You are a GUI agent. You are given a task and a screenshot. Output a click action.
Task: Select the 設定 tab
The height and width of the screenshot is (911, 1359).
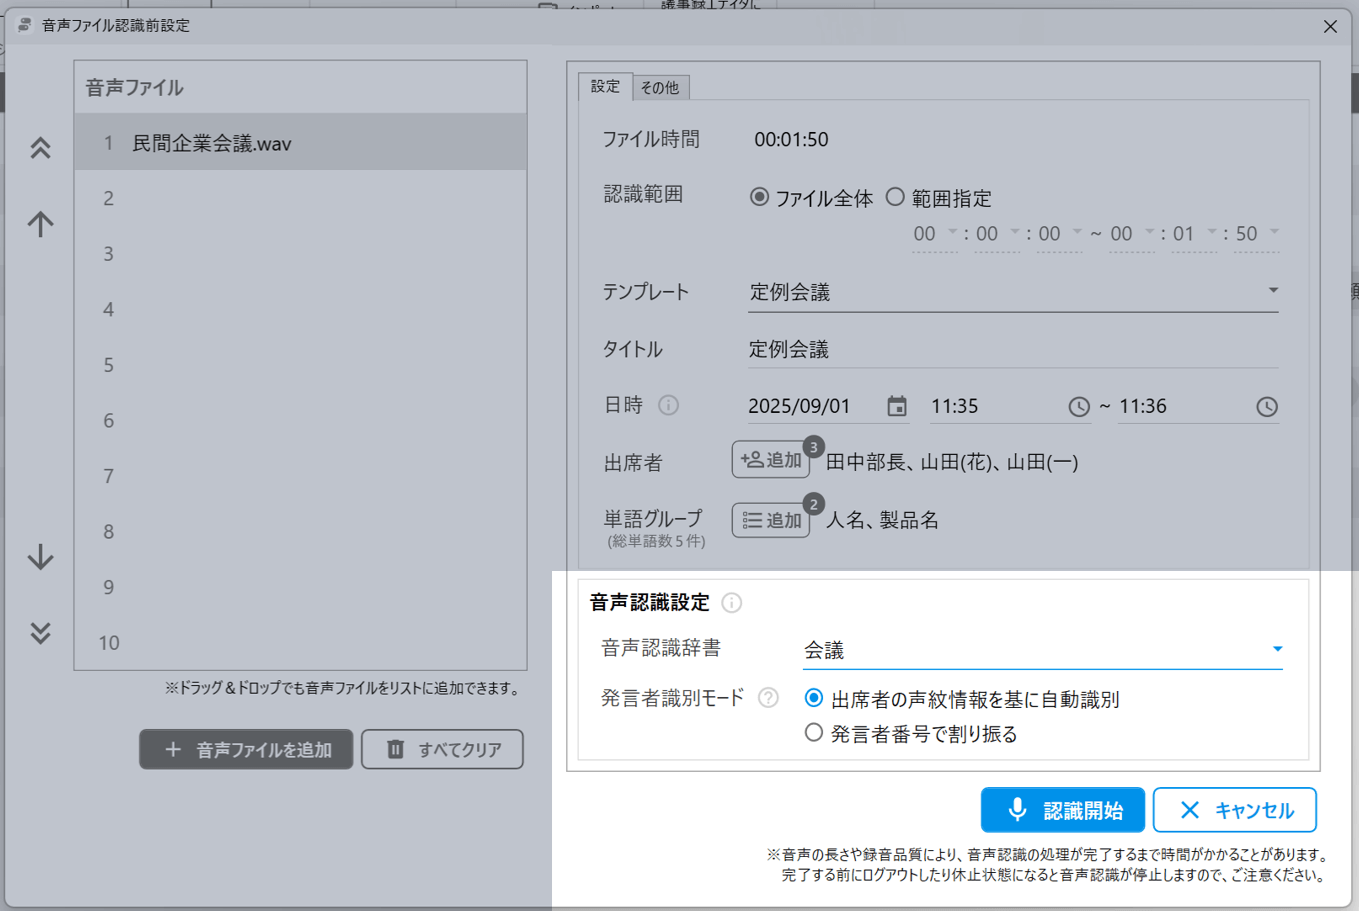[605, 87]
